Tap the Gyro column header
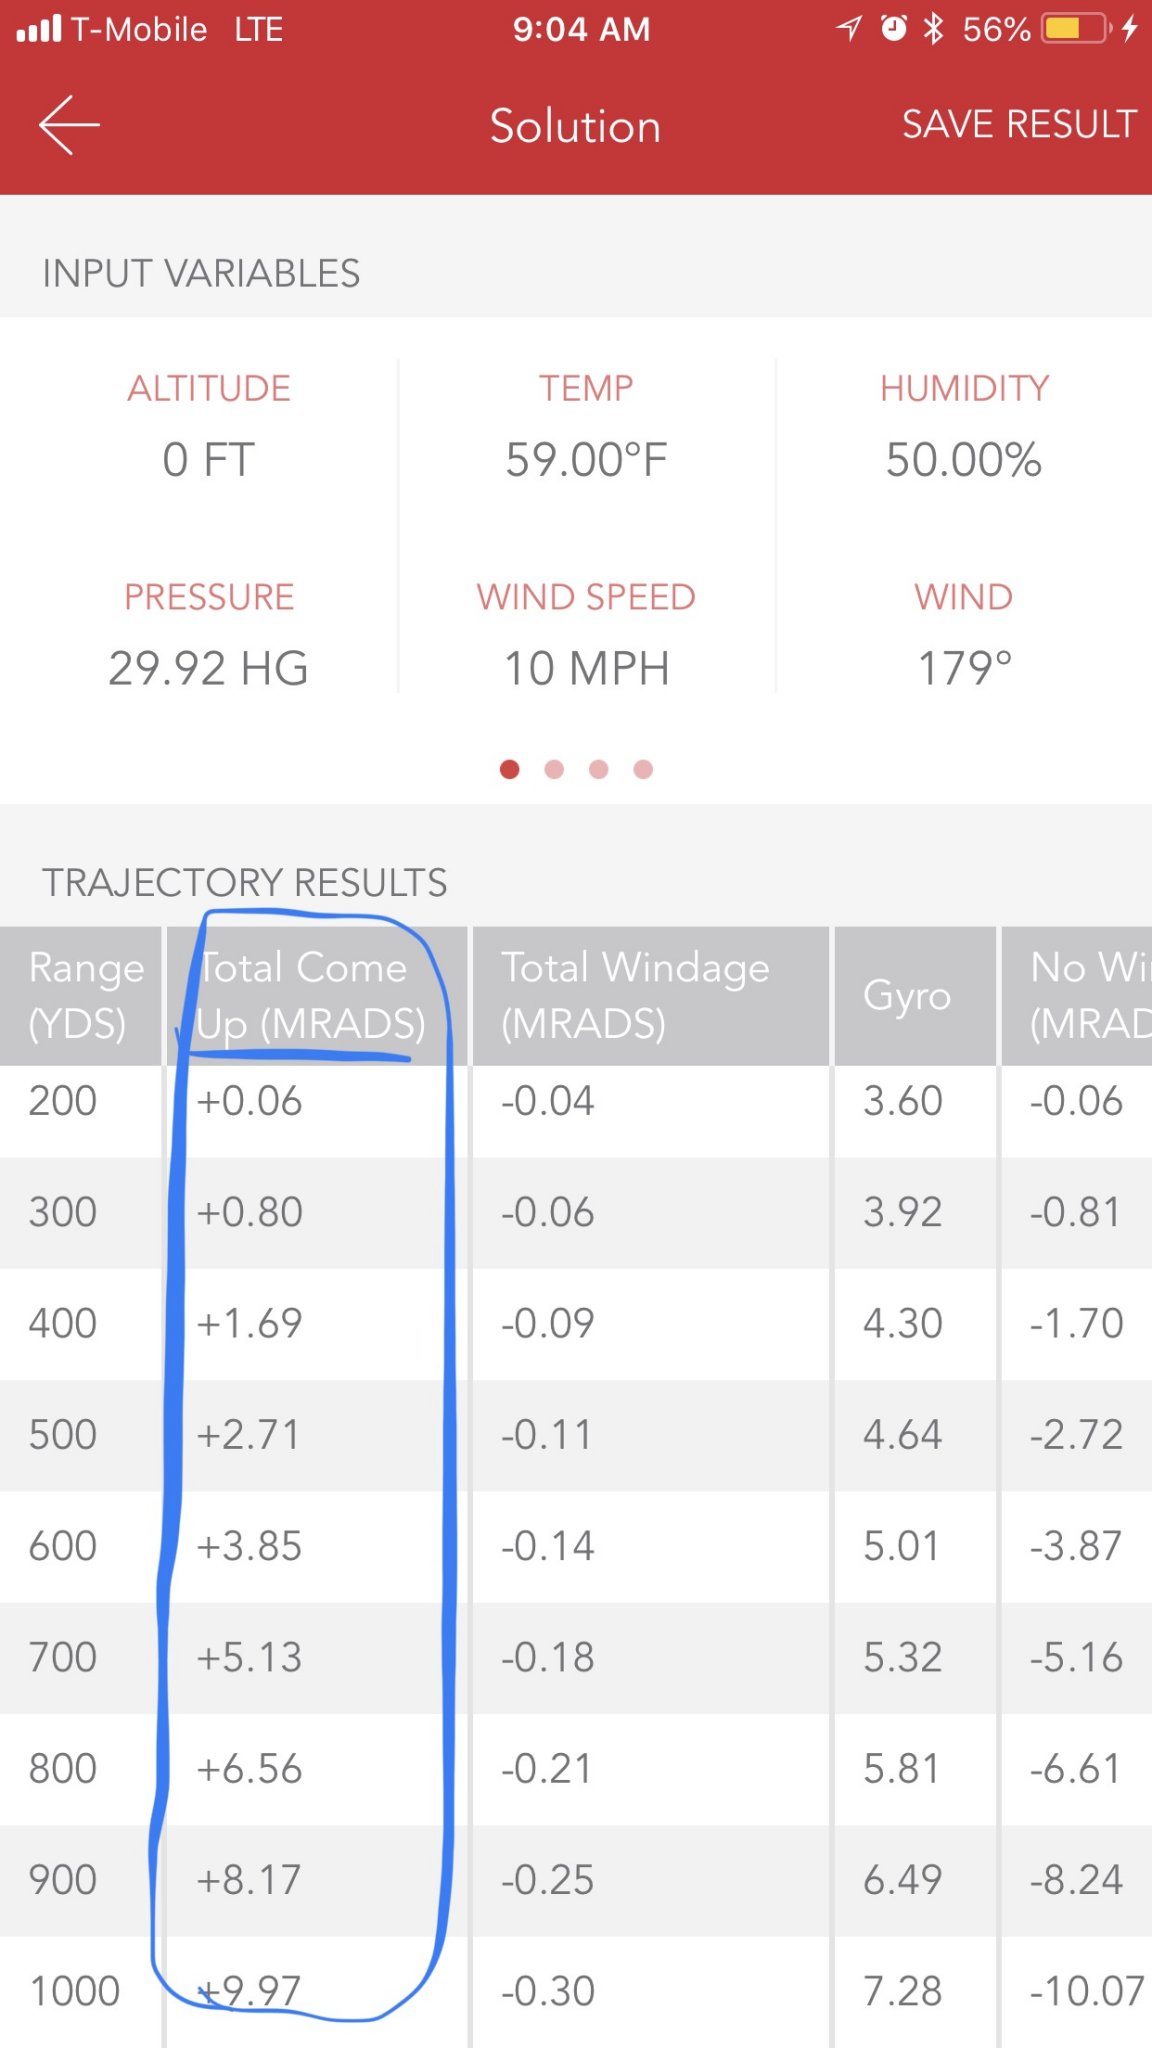Screen dimensions: 1152x2048 907,996
